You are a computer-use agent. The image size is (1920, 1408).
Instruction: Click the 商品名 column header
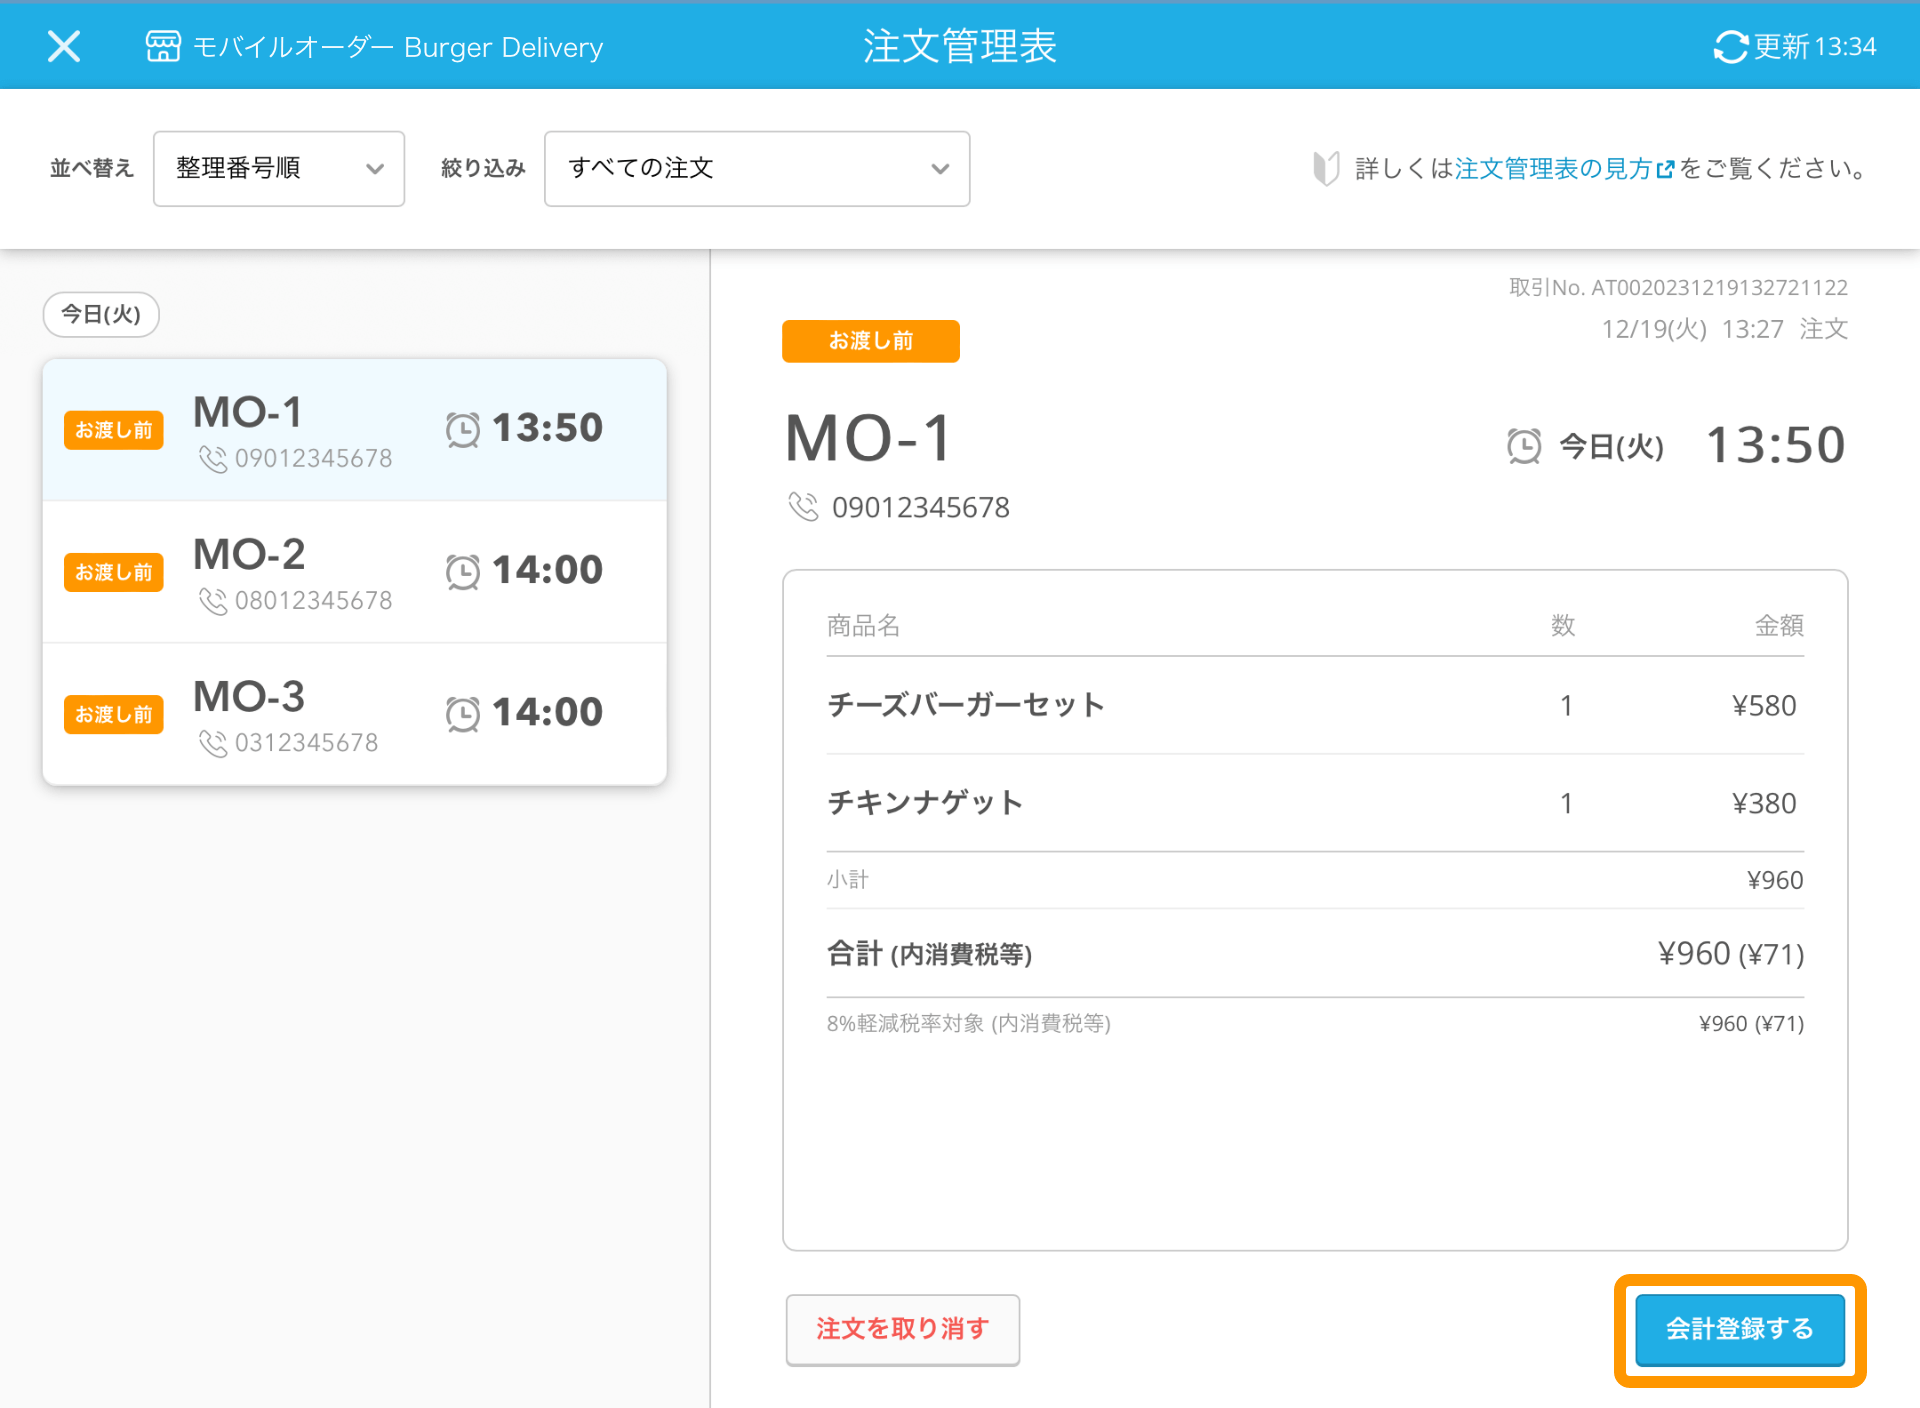pos(863,626)
